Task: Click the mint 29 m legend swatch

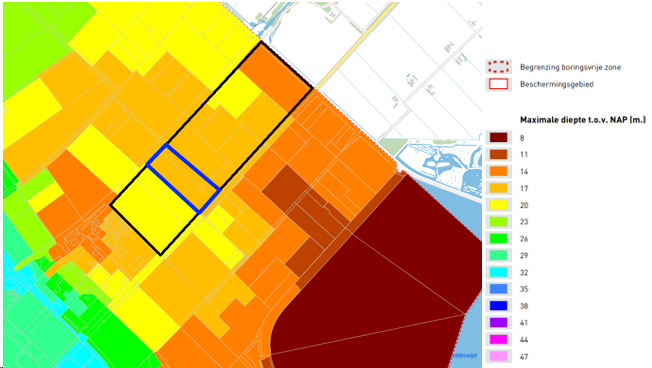Action: point(498,255)
